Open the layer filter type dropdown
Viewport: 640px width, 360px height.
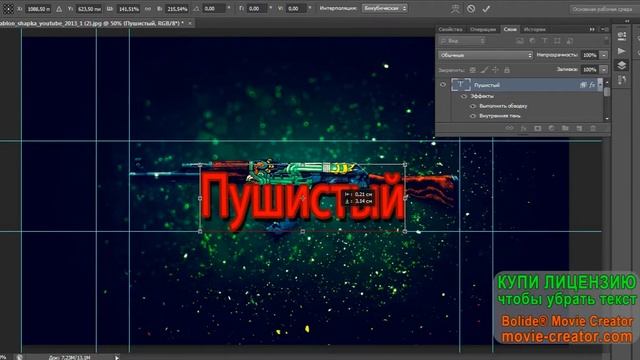point(463,41)
